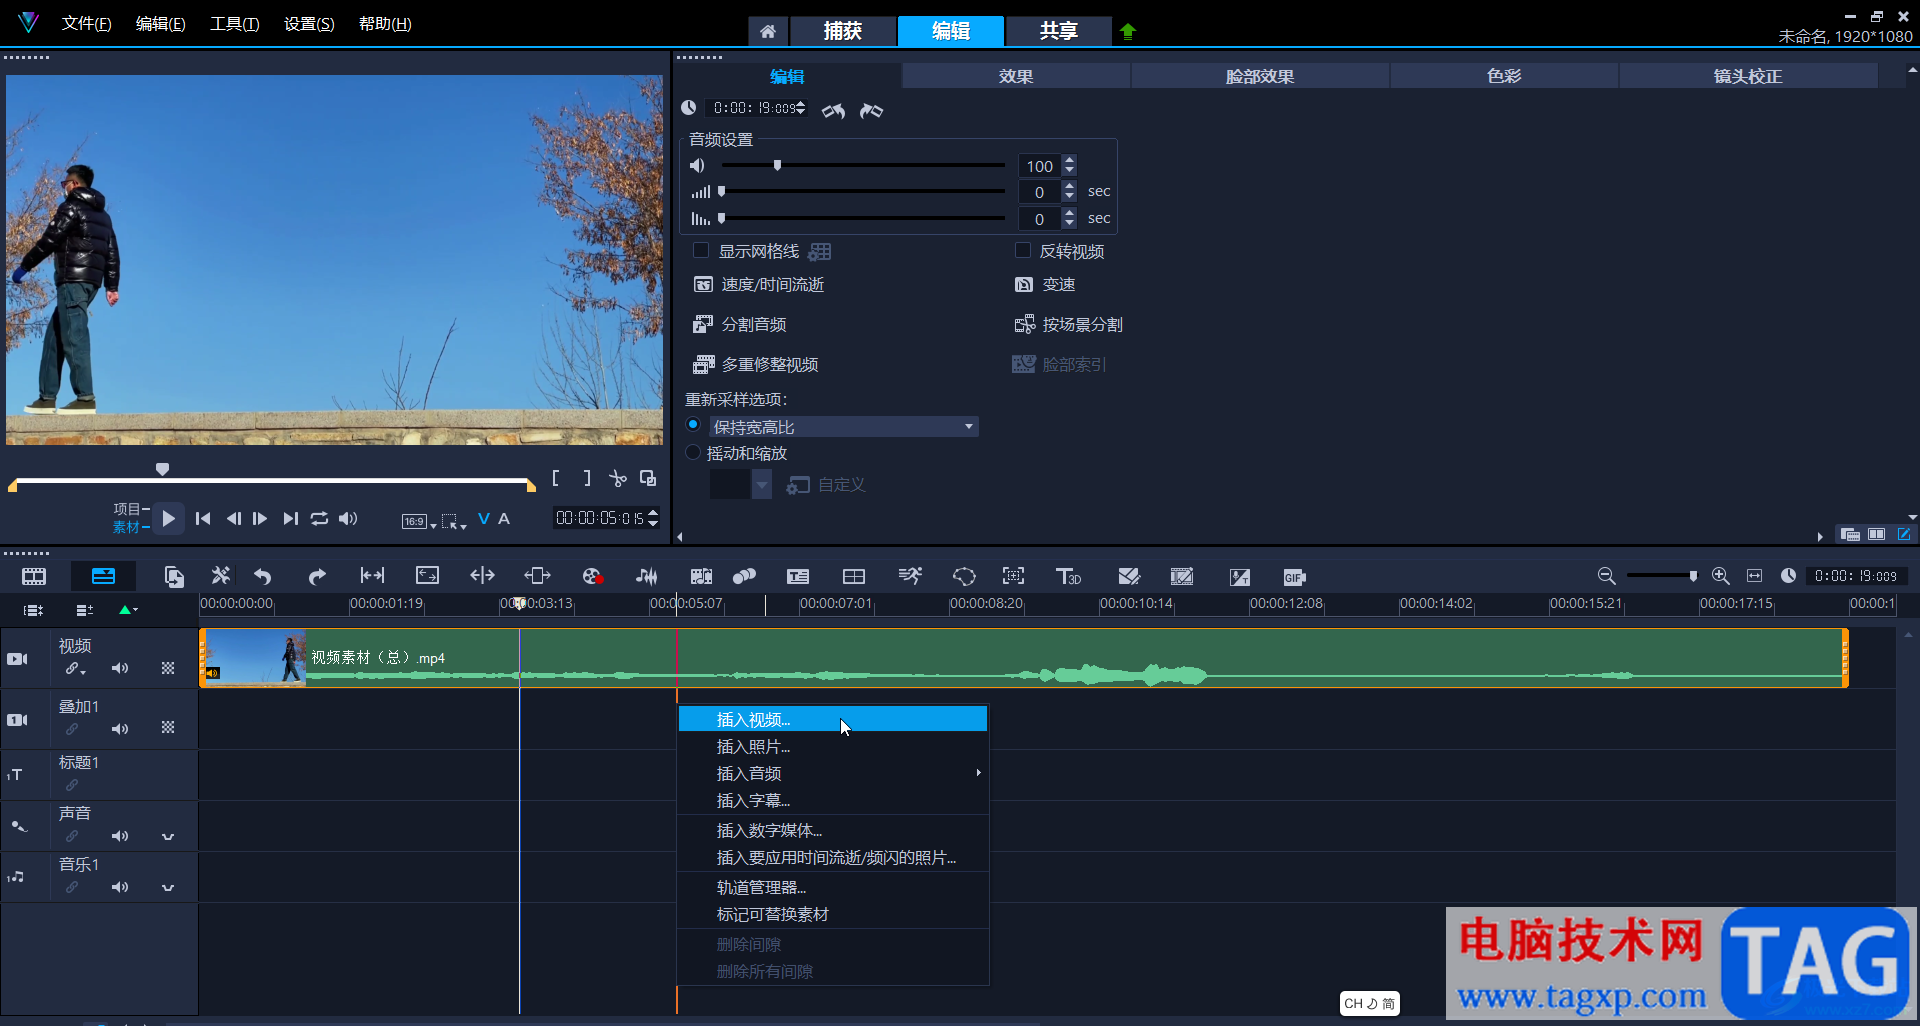Viewport: 1920px width, 1026px height.
Task: Open the green add-track marker dropdown
Action: point(128,609)
